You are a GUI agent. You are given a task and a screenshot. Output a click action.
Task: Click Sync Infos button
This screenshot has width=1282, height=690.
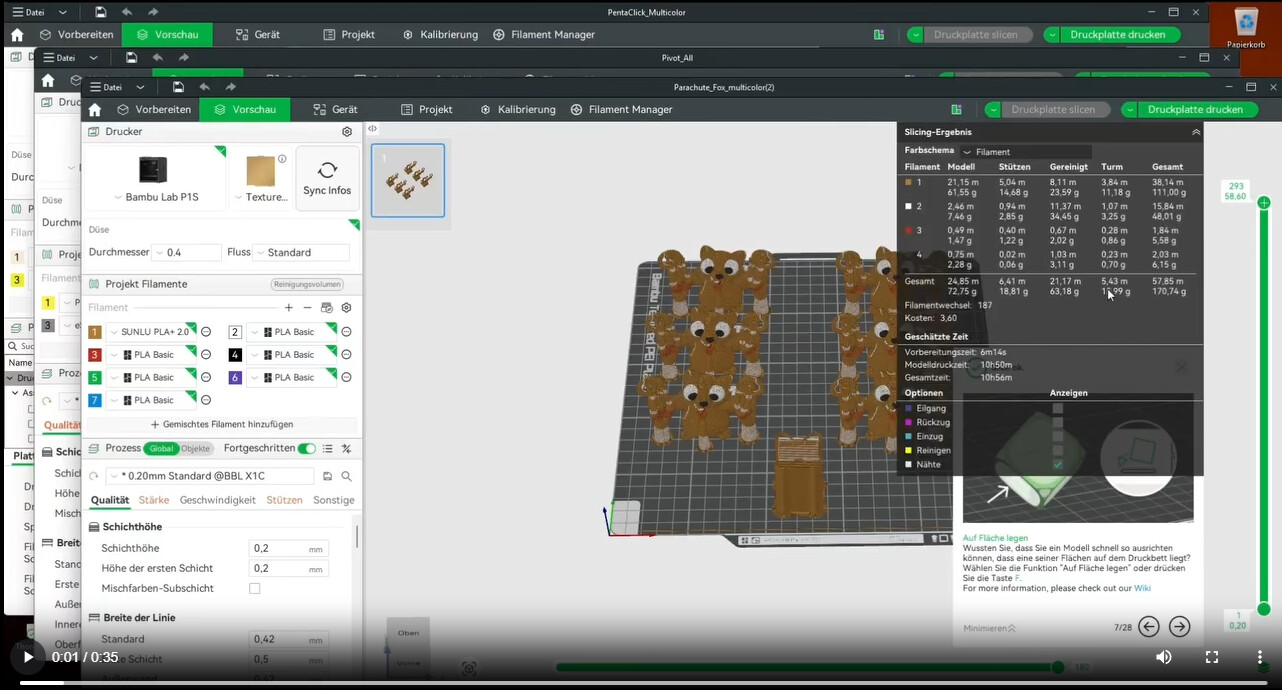pyautogui.click(x=327, y=178)
